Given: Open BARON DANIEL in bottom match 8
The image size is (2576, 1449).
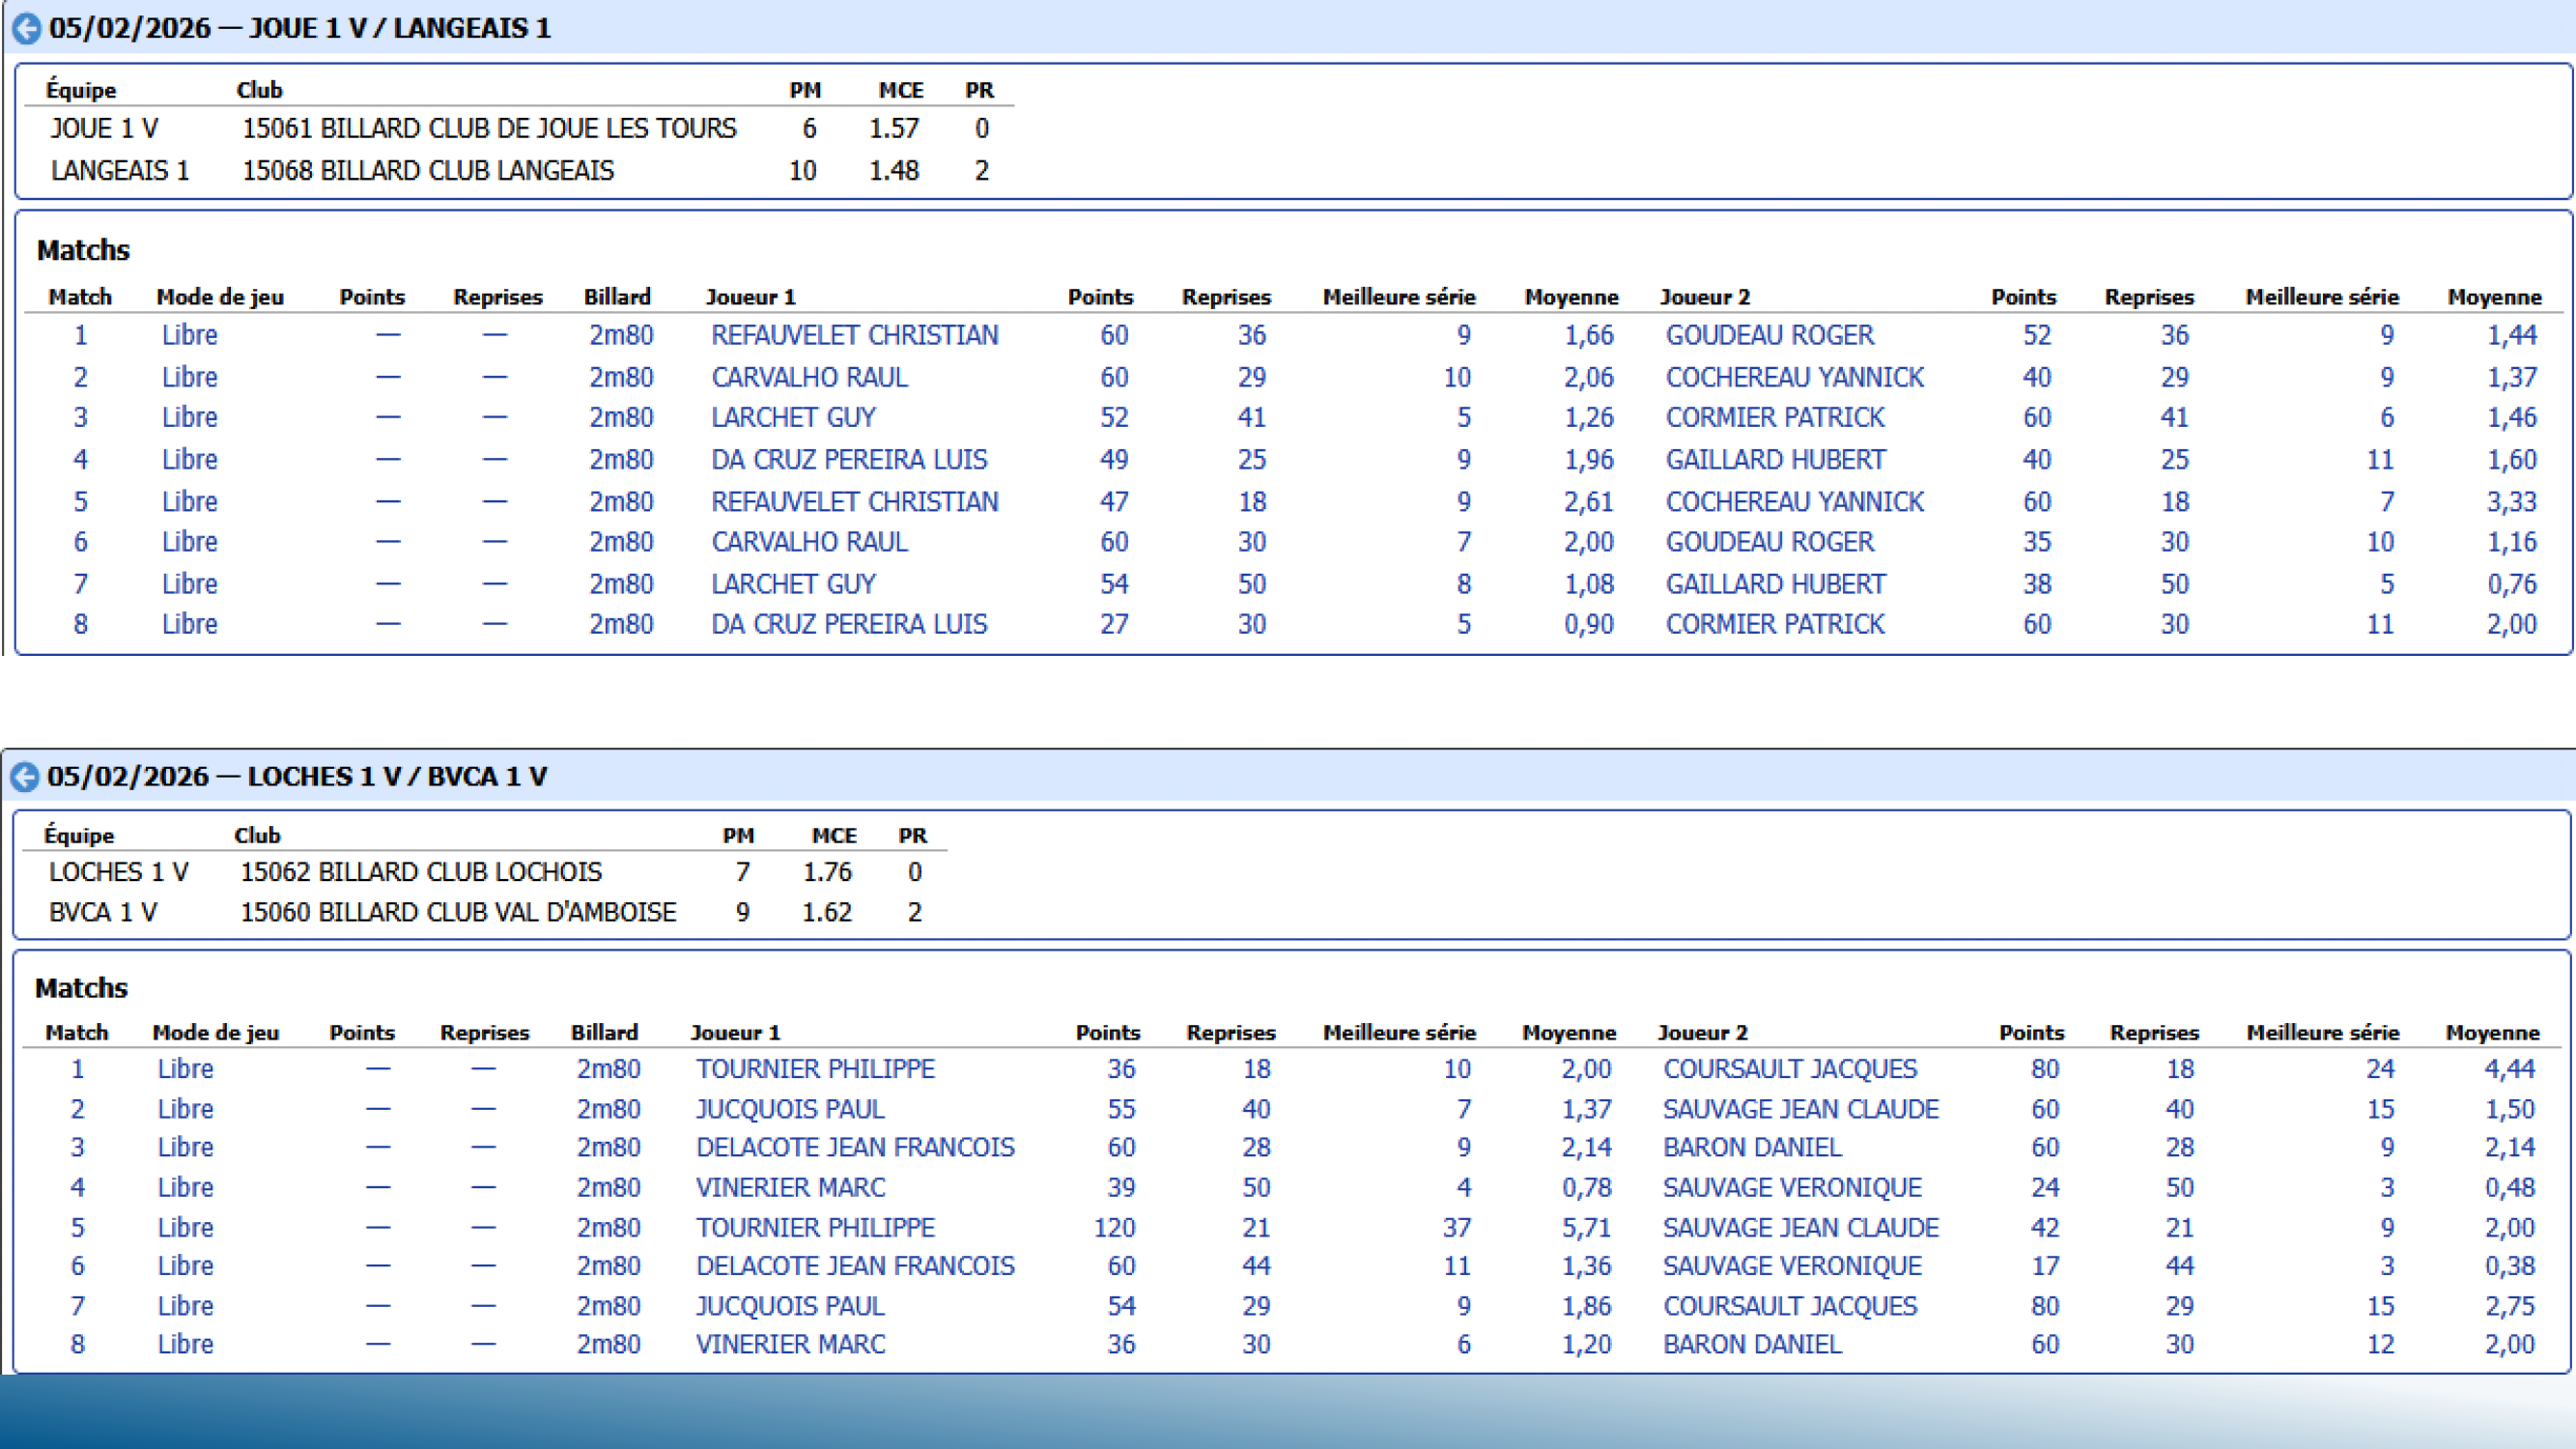Looking at the screenshot, I should click(1751, 1344).
